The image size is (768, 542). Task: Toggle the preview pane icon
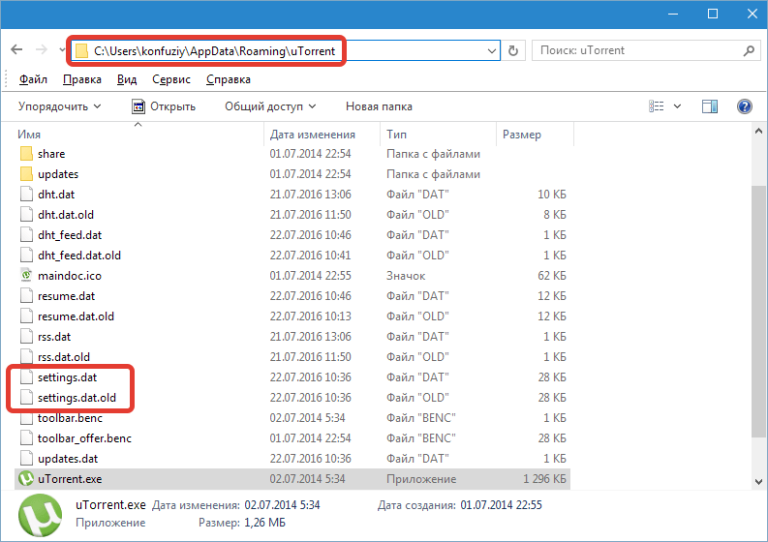(710, 106)
